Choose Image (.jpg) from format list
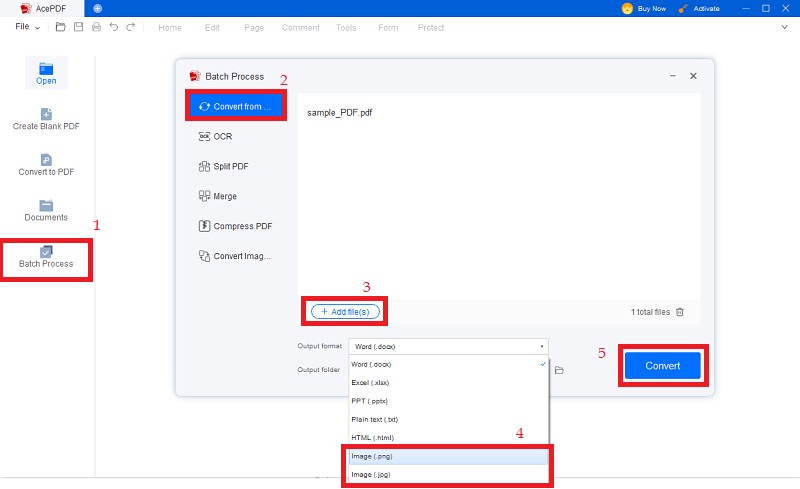Image resolution: width=800 pixels, height=489 pixels. [x=448, y=475]
